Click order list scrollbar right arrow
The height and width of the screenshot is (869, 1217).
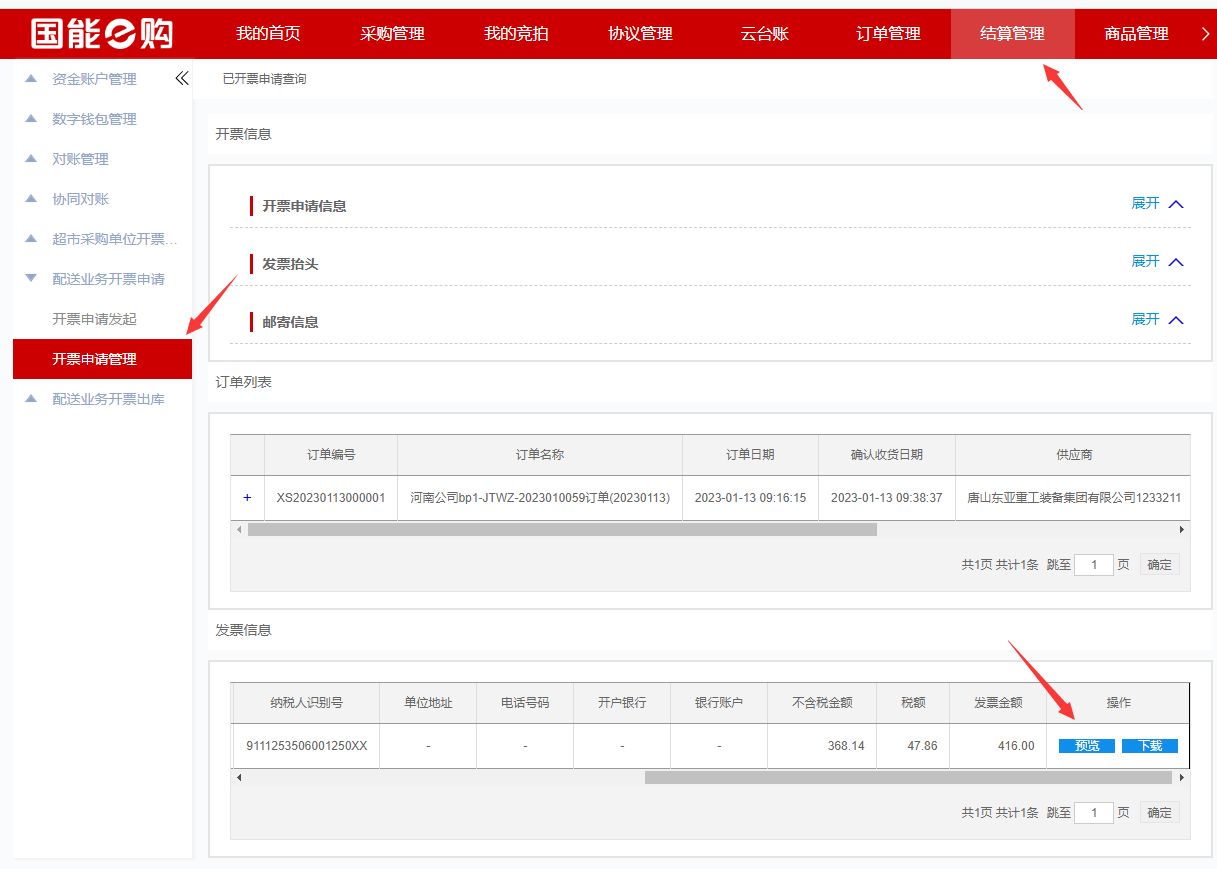pyautogui.click(x=1181, y=529)
